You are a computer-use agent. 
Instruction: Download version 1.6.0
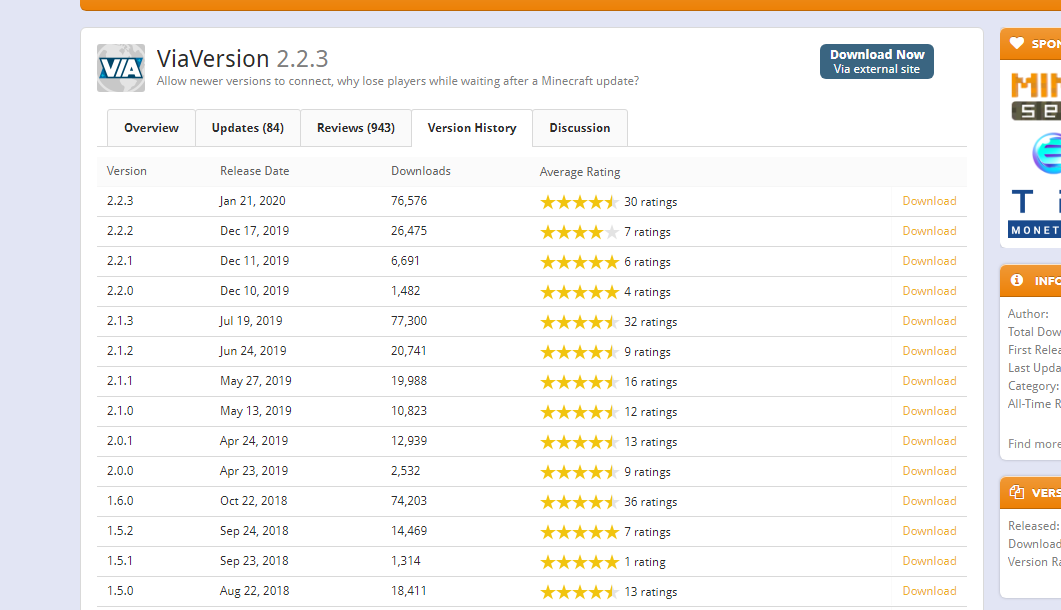[x=929, y=501]
